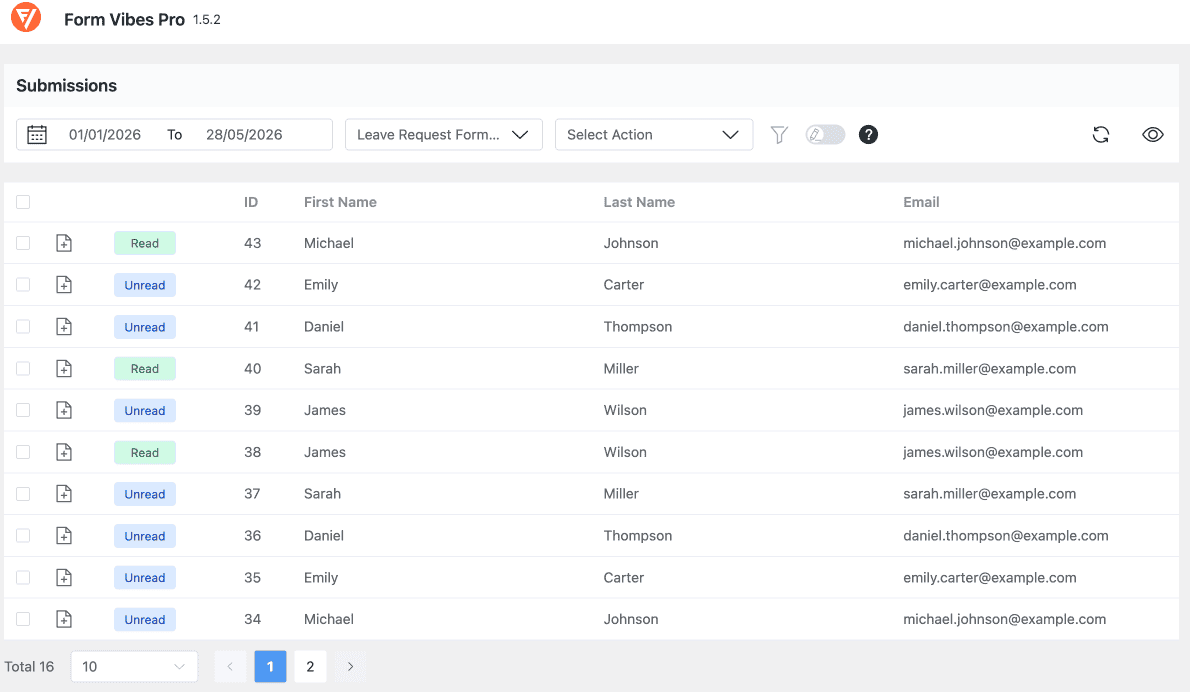Select checkbox for submission ID 35
Image resolution: width=1190 pixels, height=692 pixels.
pos(24,577)
